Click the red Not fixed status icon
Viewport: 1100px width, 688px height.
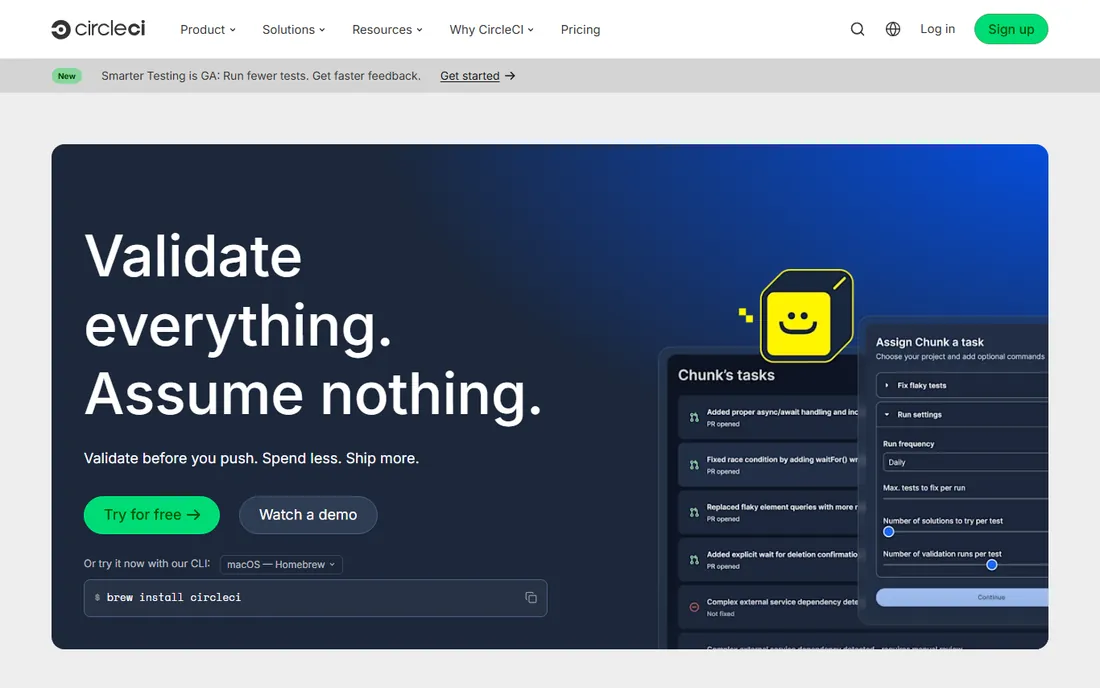[x=694, y=607]
